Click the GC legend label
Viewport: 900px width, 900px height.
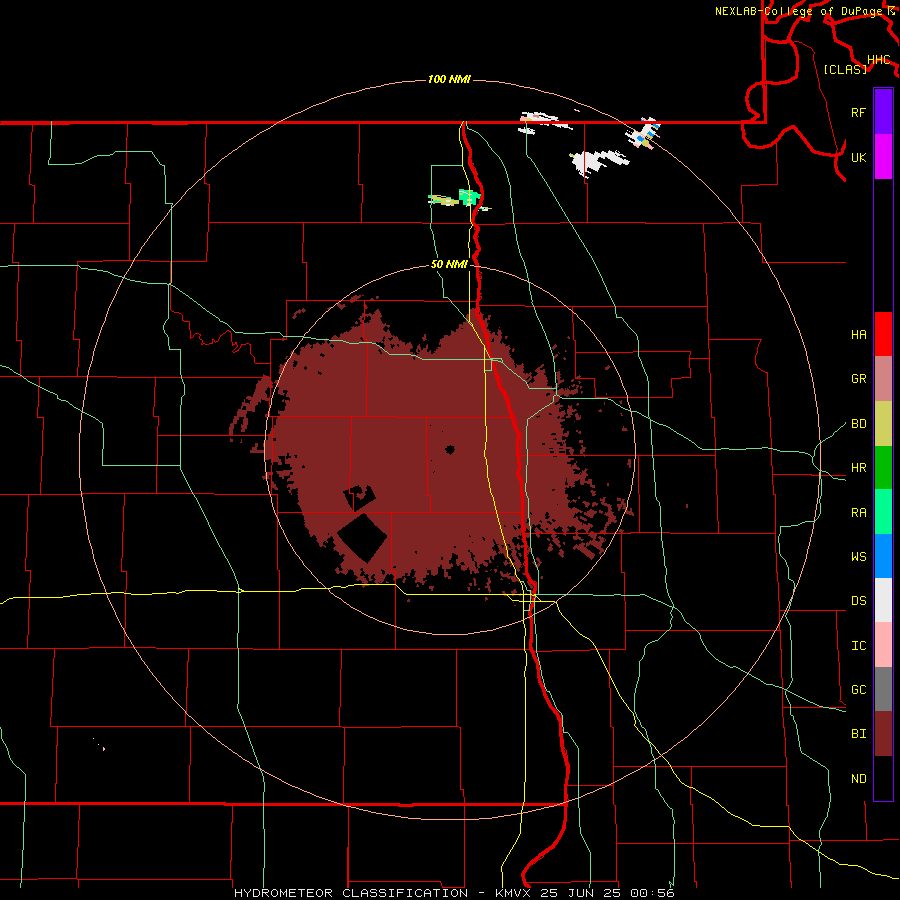point(858,690)
